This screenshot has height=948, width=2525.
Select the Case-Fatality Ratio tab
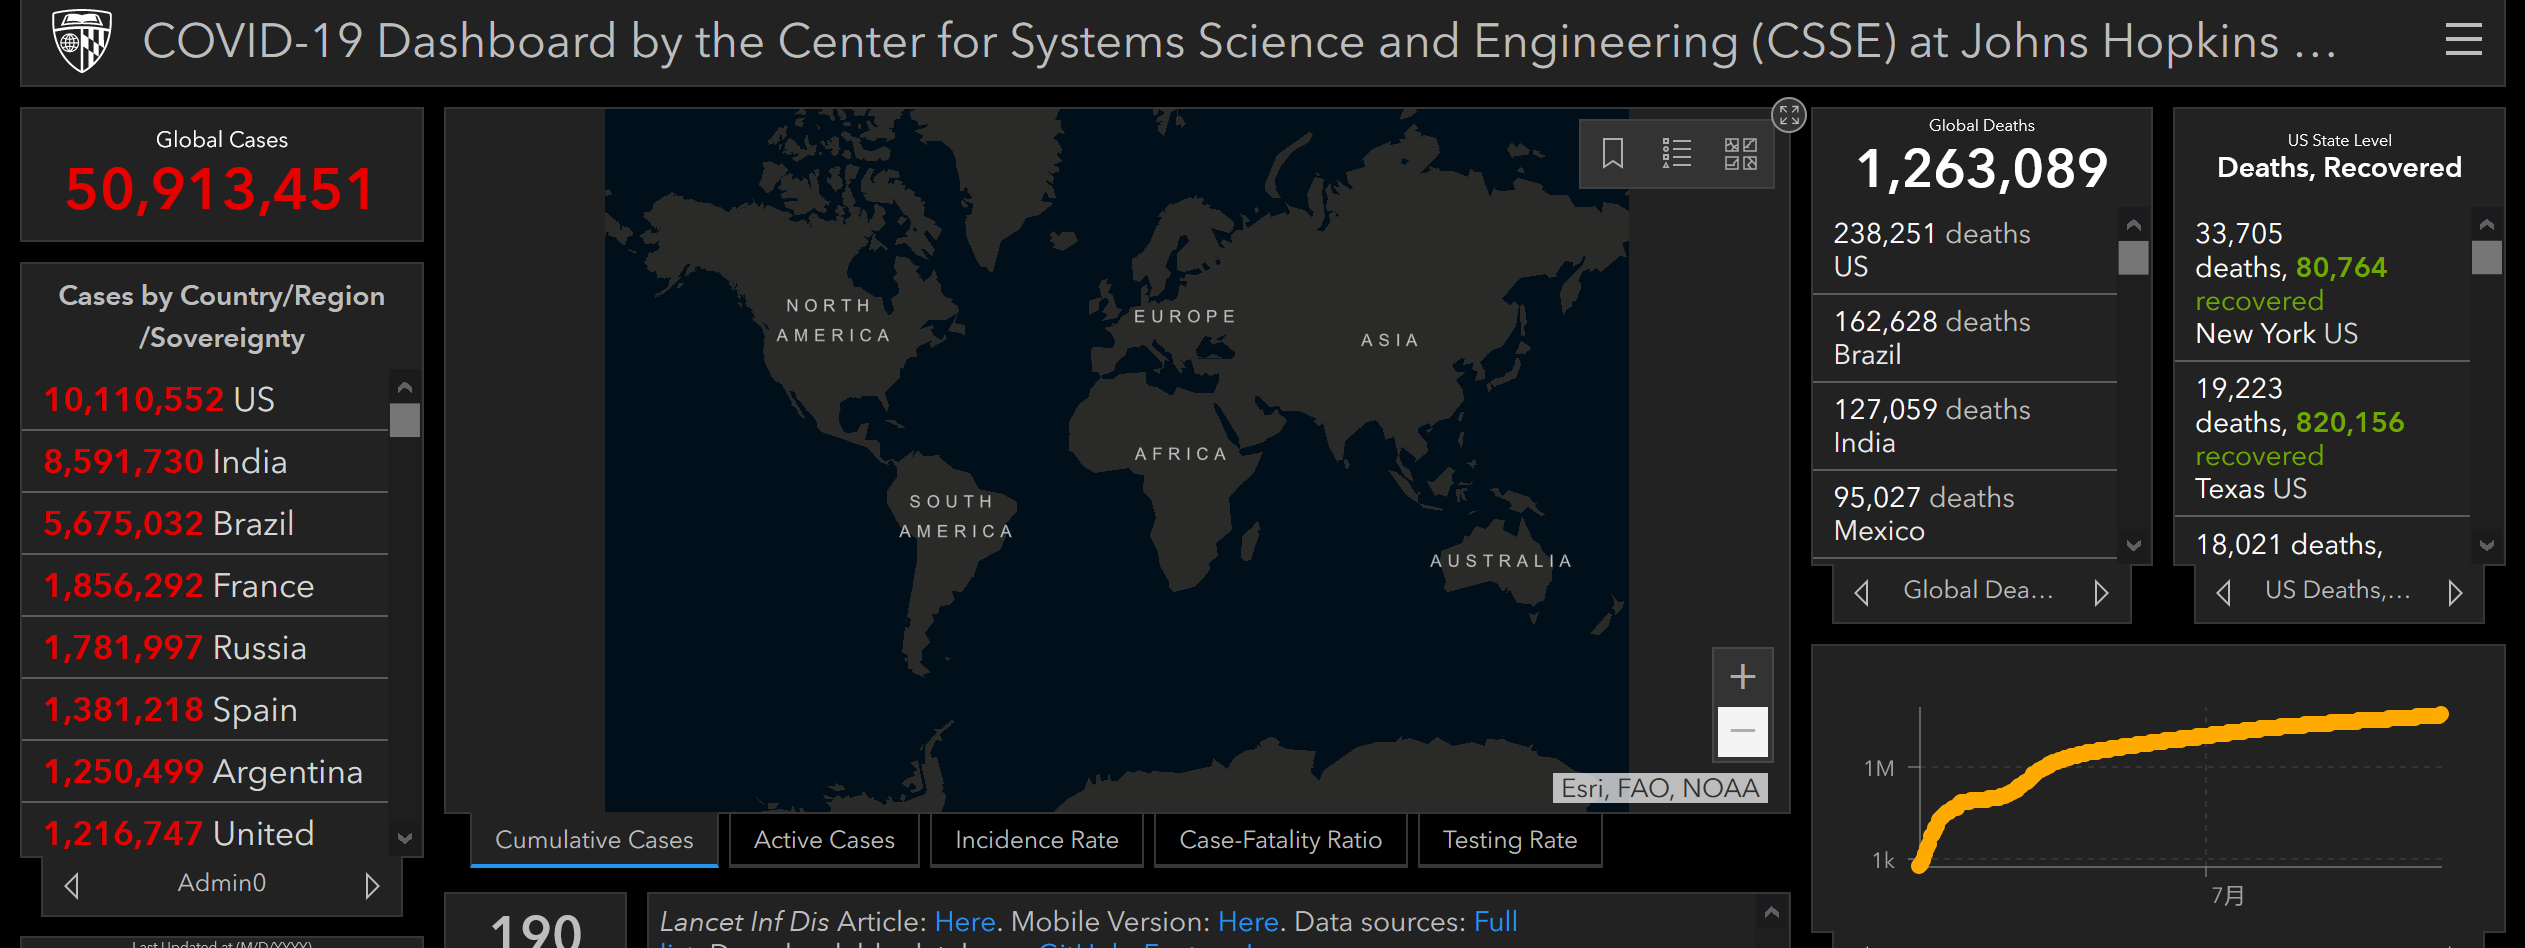[1280, 840]
